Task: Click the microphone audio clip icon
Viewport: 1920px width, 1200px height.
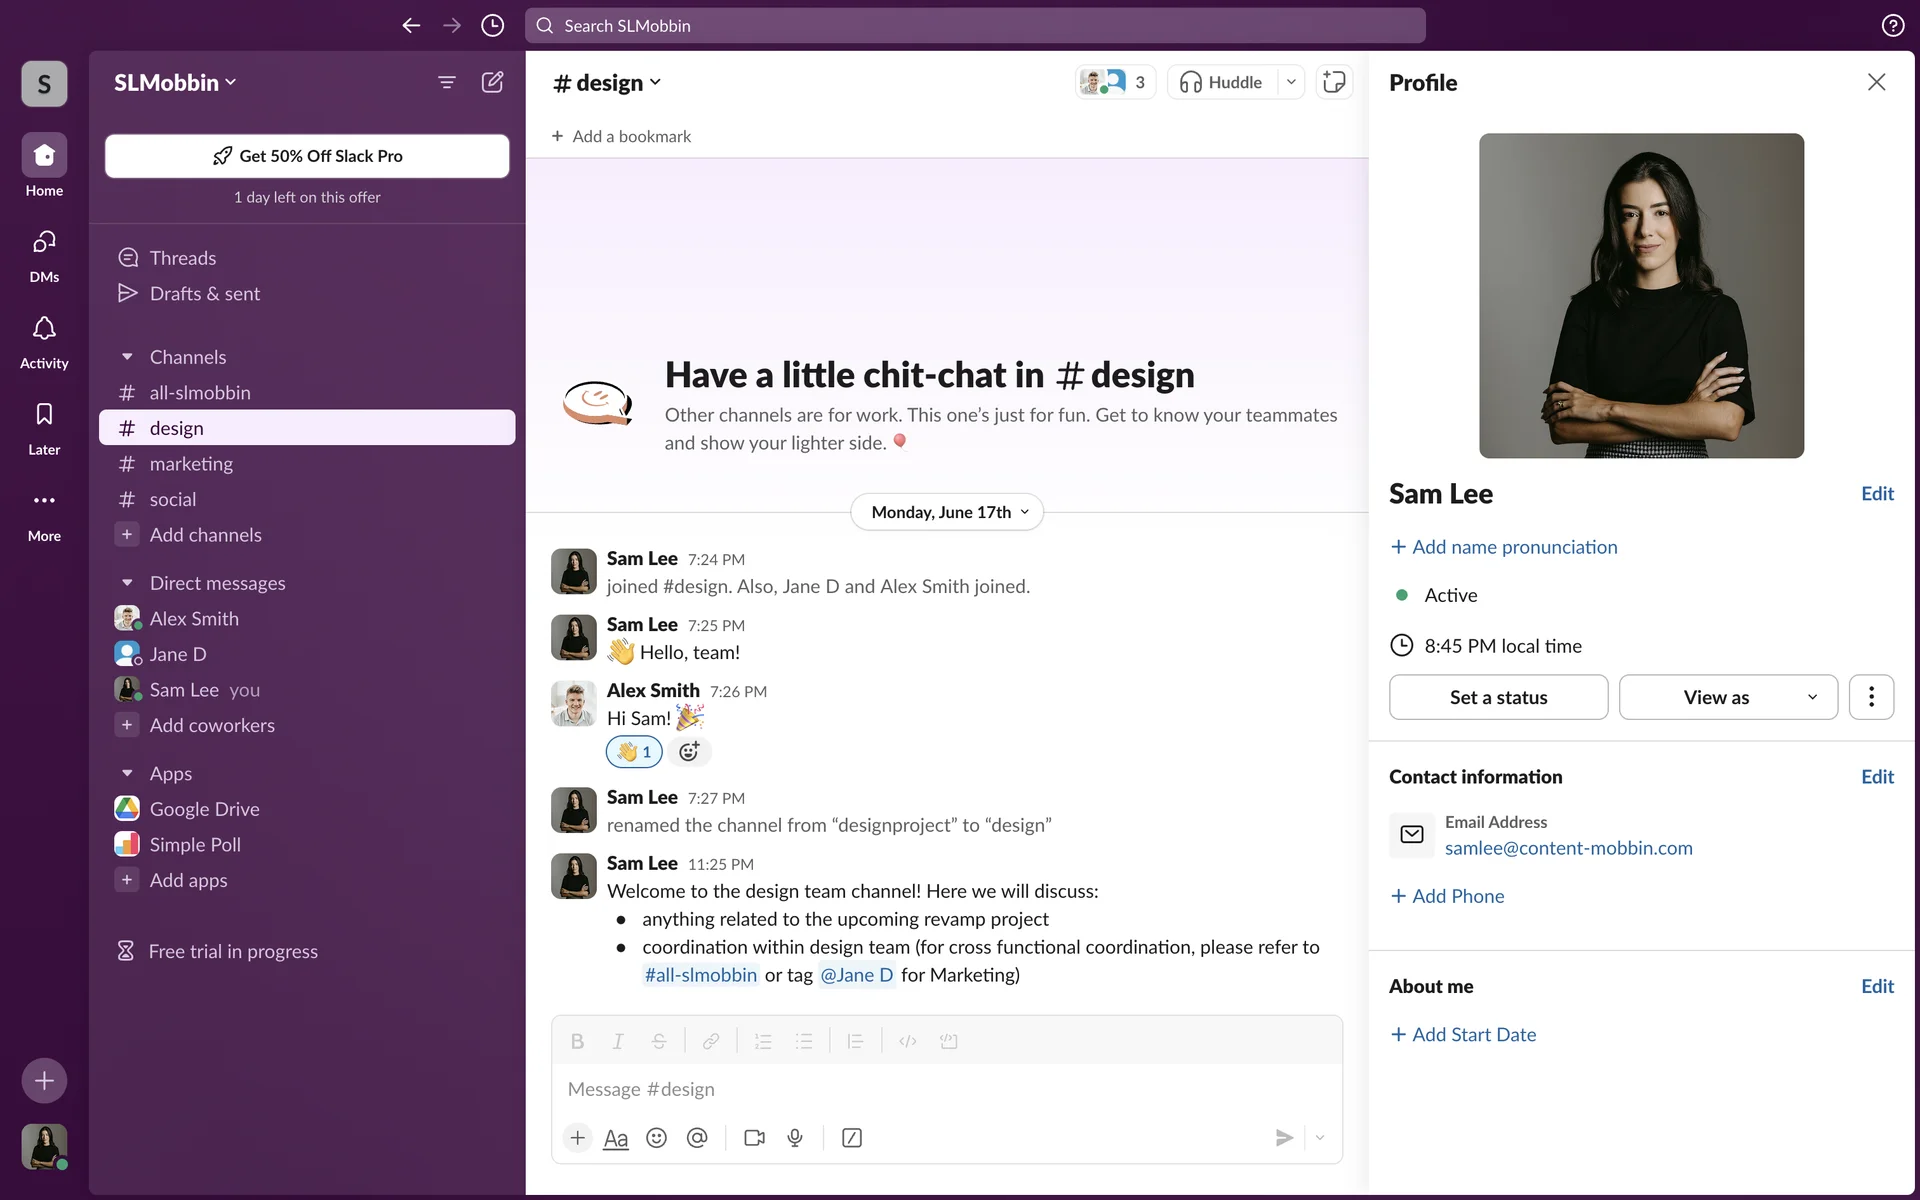Action: pyautogui.click(x=795, y=1138)
